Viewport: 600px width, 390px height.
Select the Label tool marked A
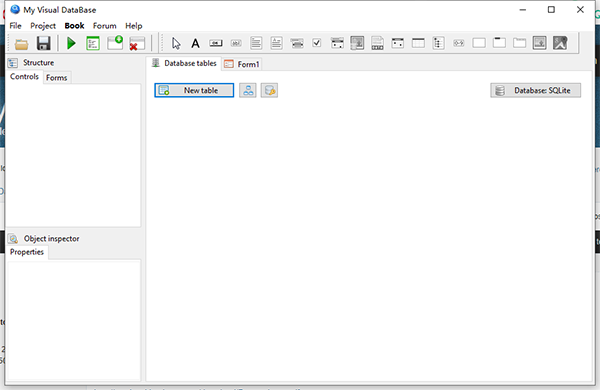[196, 43]
